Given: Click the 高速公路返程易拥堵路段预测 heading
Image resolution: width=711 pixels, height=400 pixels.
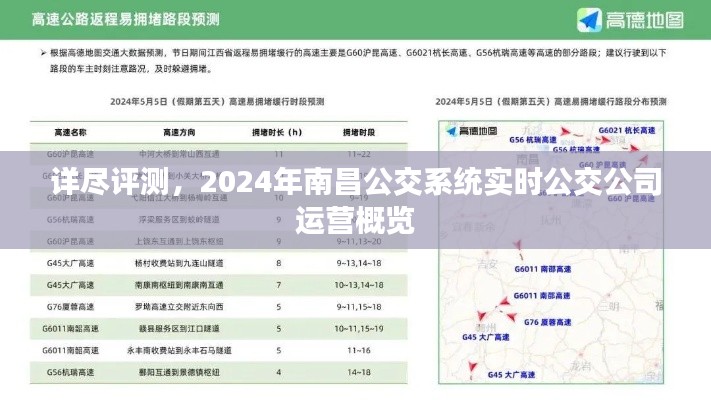Looking at the screenshot, I should click(126, 20).
